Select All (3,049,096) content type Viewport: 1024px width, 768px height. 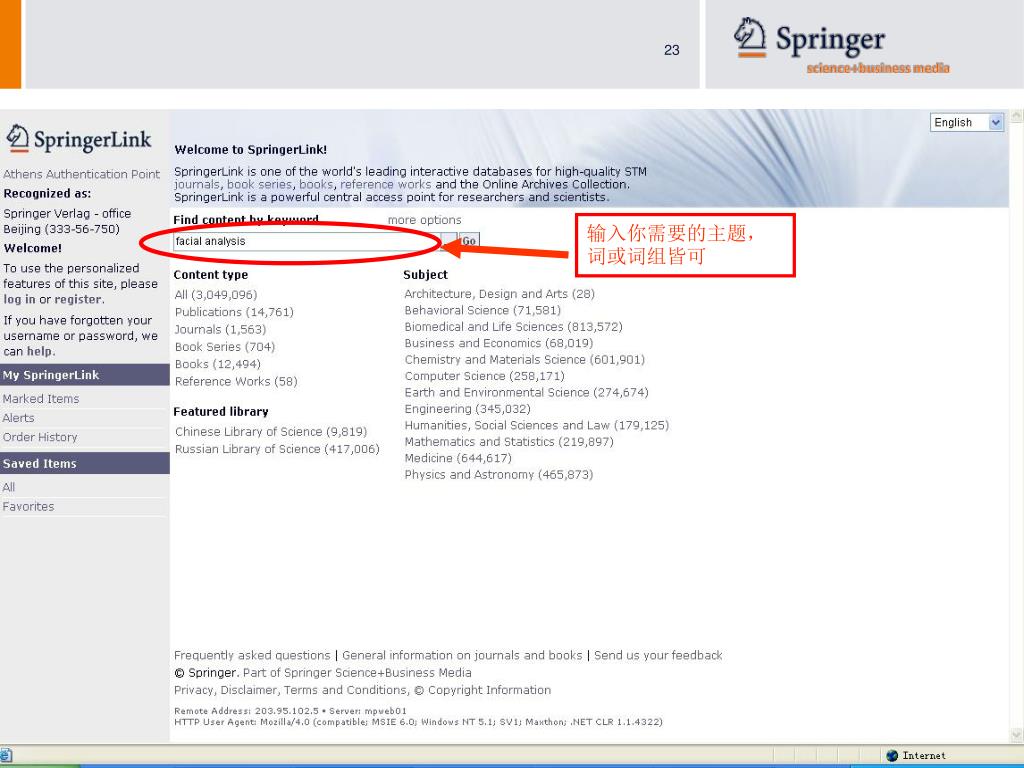(216, 295)
